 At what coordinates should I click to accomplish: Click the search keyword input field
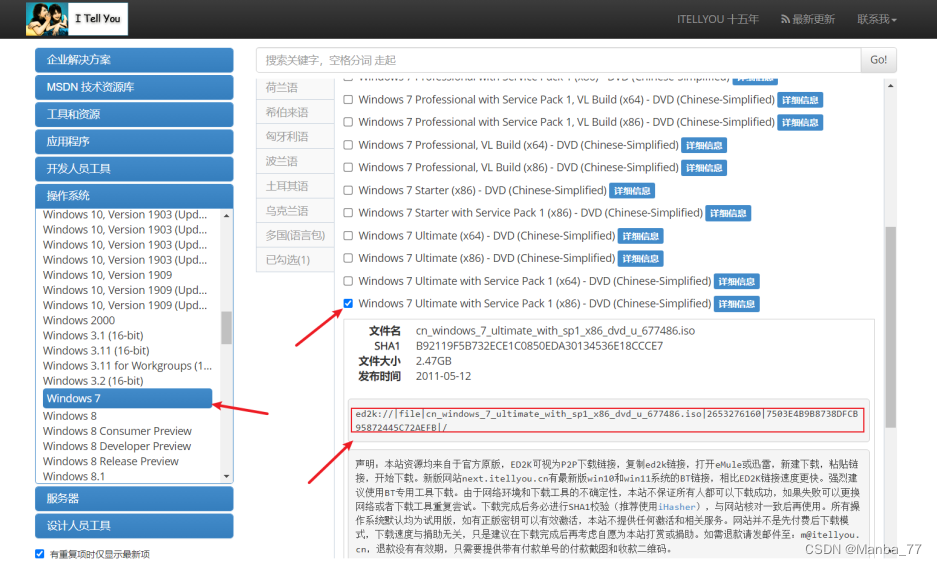[559, 60]
